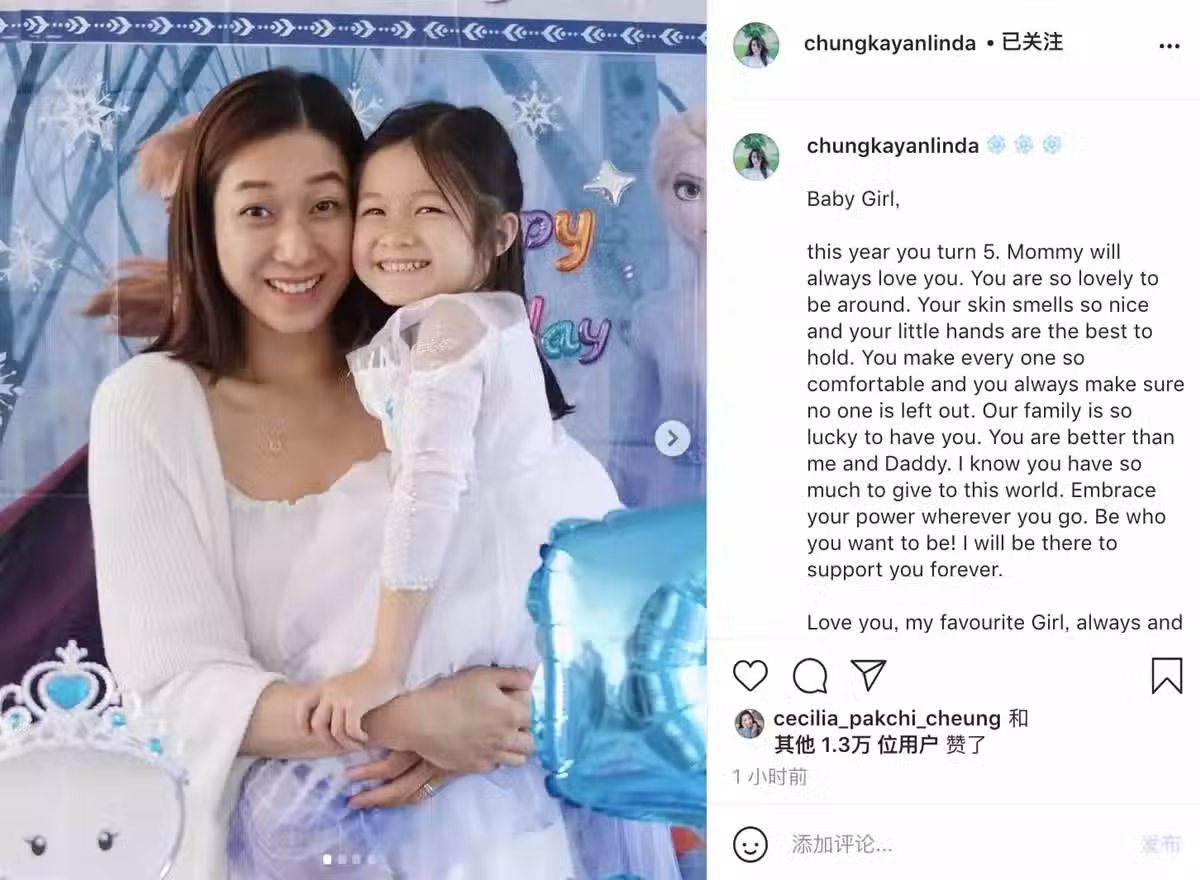The height and width of the screenshot is (880, 1200).
Task: Go to next photo with right arrow
Action: click(x=672, y=438)
